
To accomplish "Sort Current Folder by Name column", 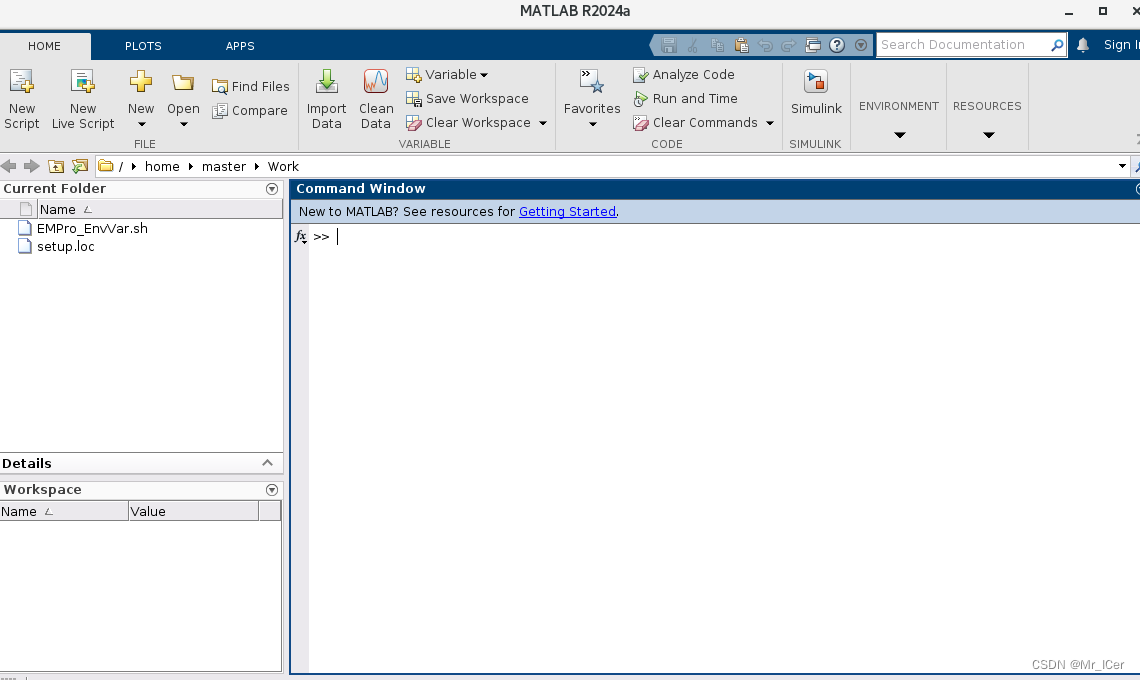I will (160, 209).
